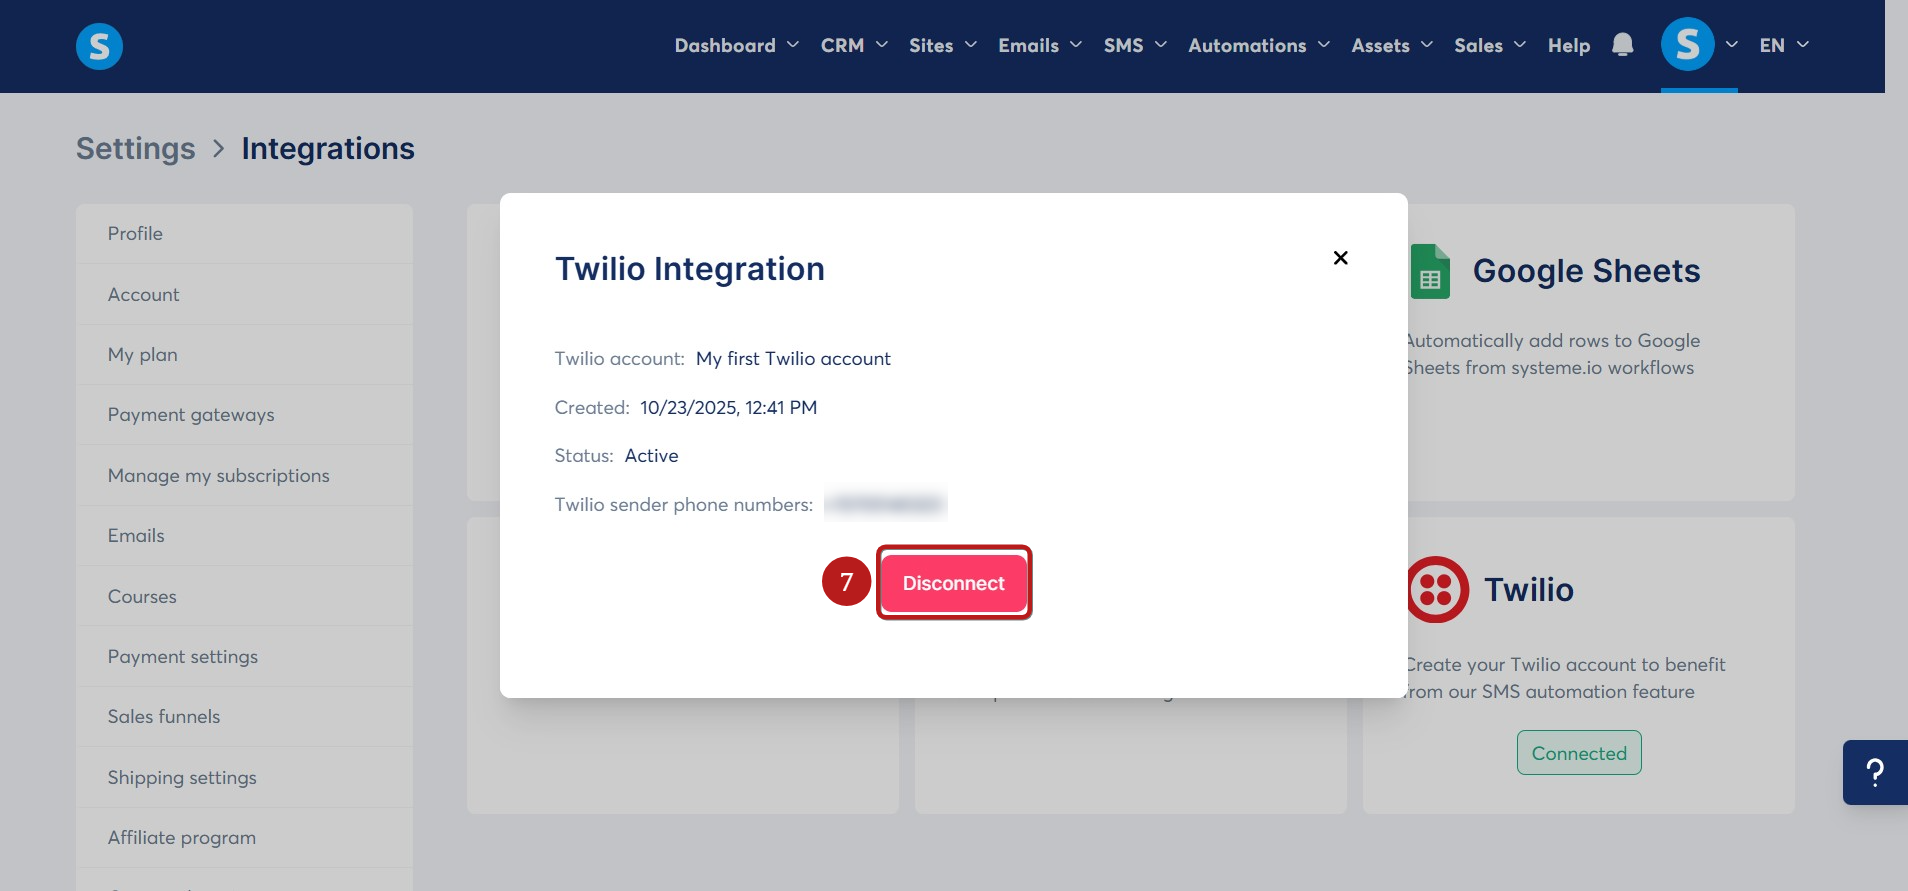Open Affiliate program settings
Image resolution: width=1908 pixels, height=891 pixels.
(x=244, y=838)
